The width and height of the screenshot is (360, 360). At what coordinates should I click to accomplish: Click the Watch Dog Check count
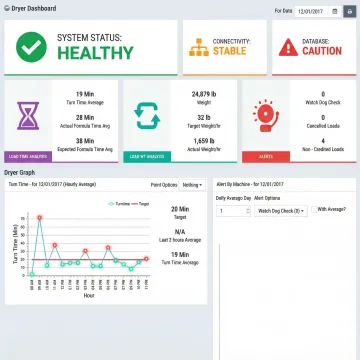[x=323, y=94]
